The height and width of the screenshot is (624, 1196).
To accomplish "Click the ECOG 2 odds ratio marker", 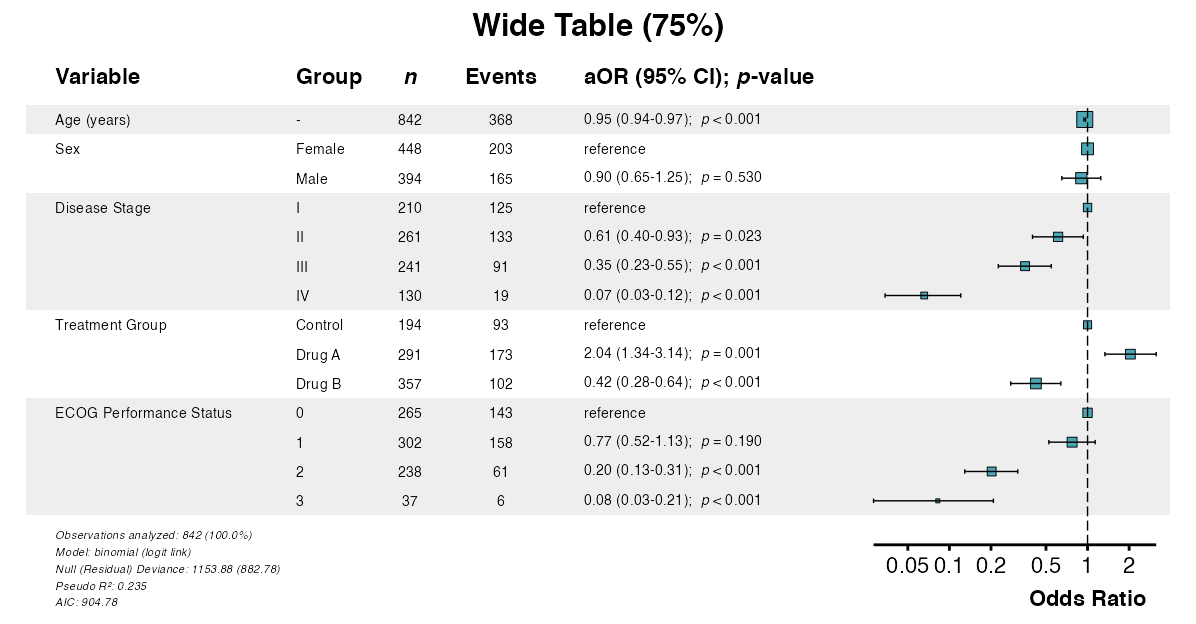I will pos(991,471).
